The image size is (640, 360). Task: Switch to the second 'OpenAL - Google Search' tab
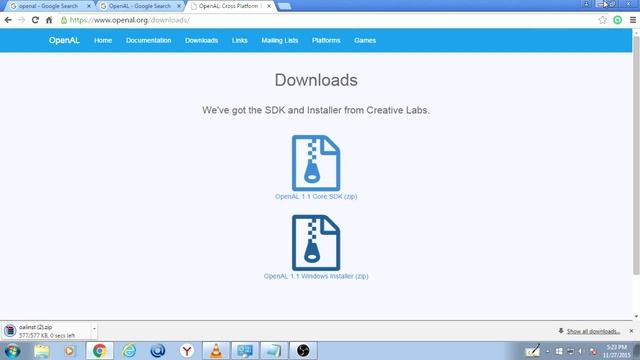(139, 6)
